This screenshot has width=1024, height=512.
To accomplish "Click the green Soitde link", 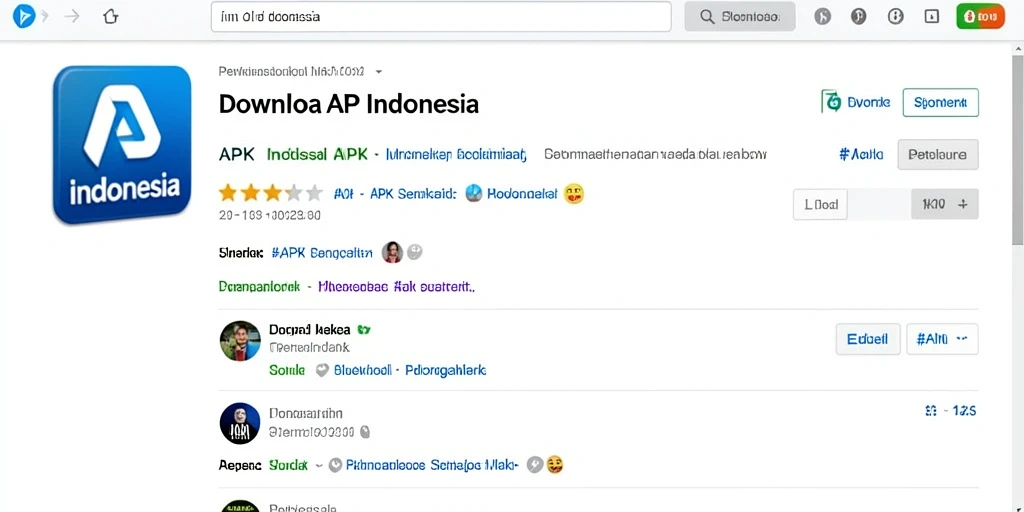I will [x=287, y=370].
